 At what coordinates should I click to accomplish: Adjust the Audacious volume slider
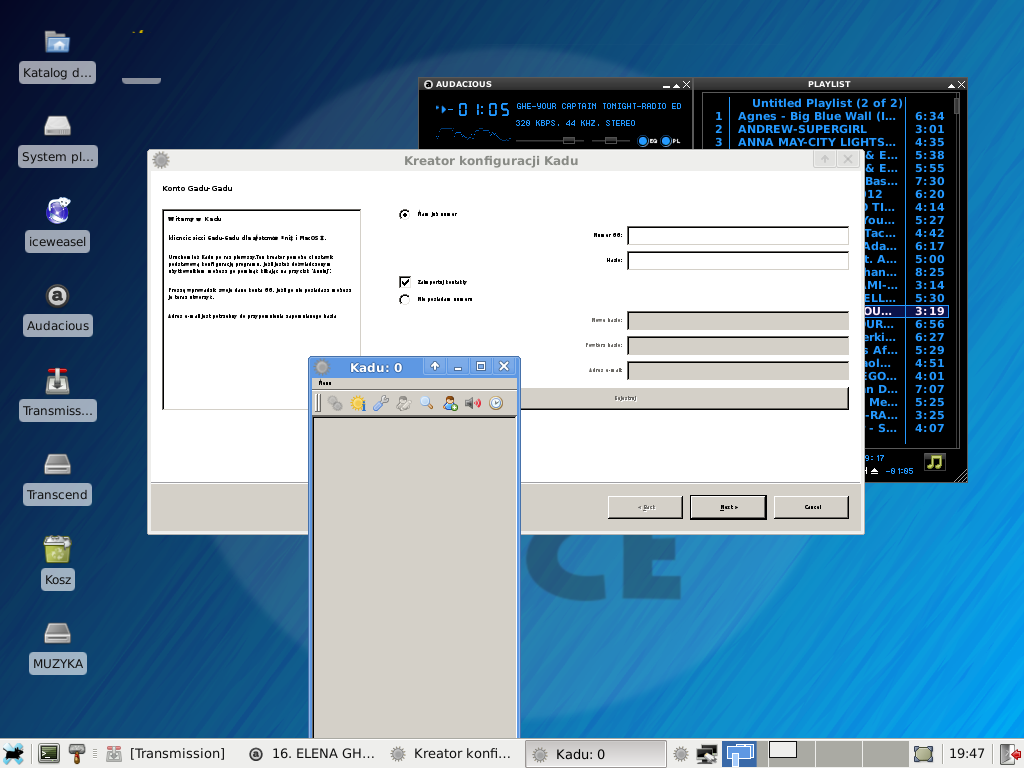(569, 140)
